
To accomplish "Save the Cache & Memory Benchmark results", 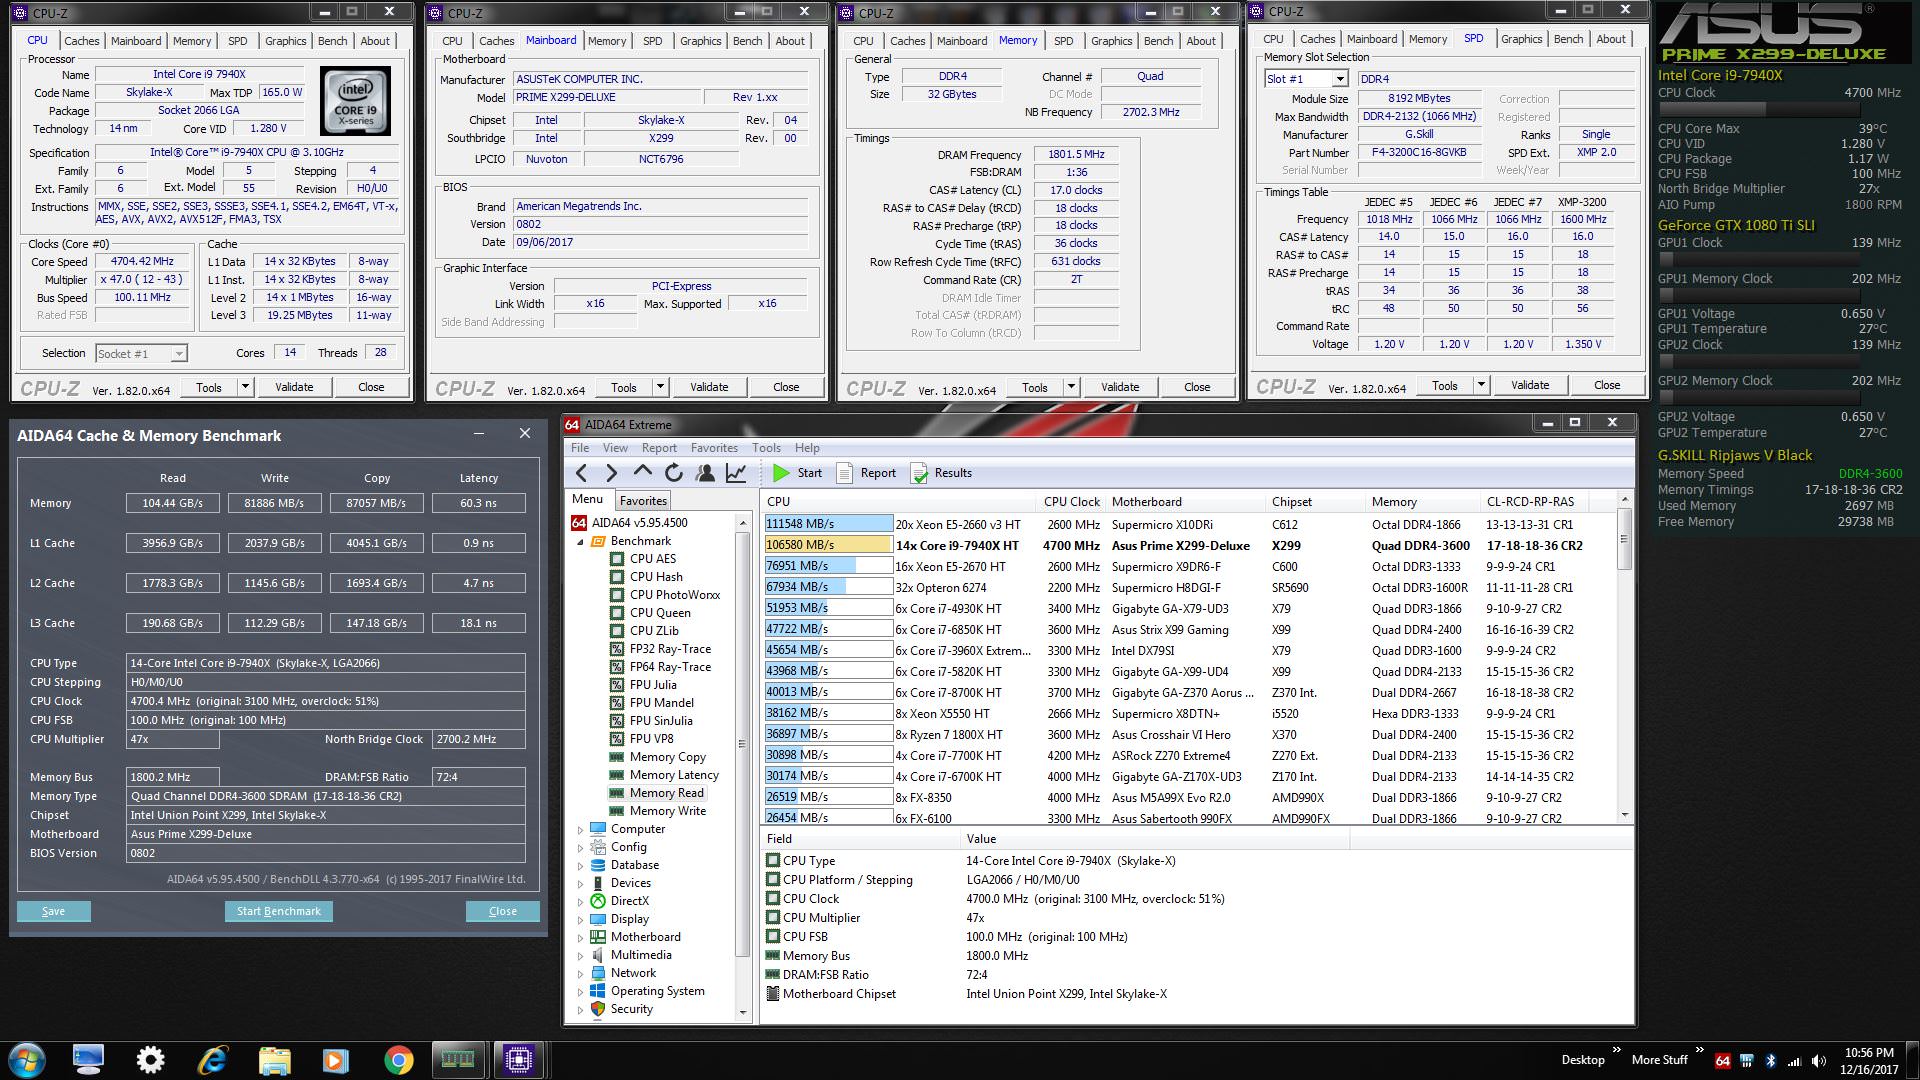I will tap(54, 911).
